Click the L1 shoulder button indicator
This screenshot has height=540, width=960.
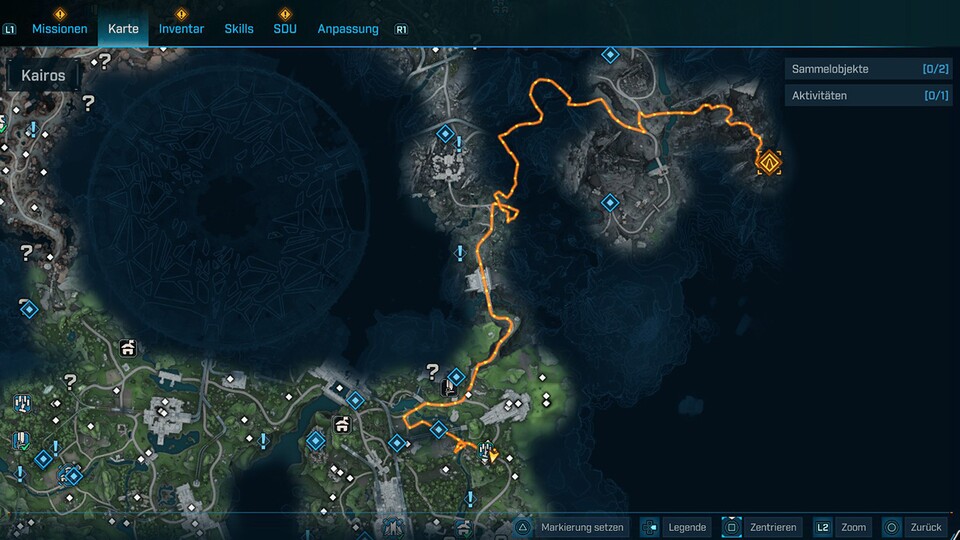click(9, 29)
